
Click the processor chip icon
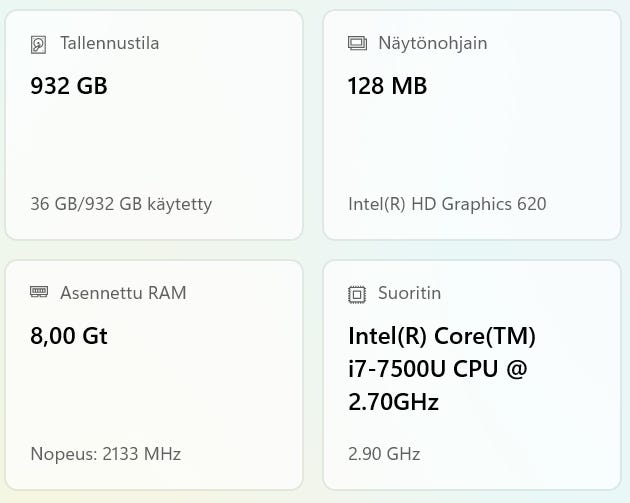coord(357,294)
